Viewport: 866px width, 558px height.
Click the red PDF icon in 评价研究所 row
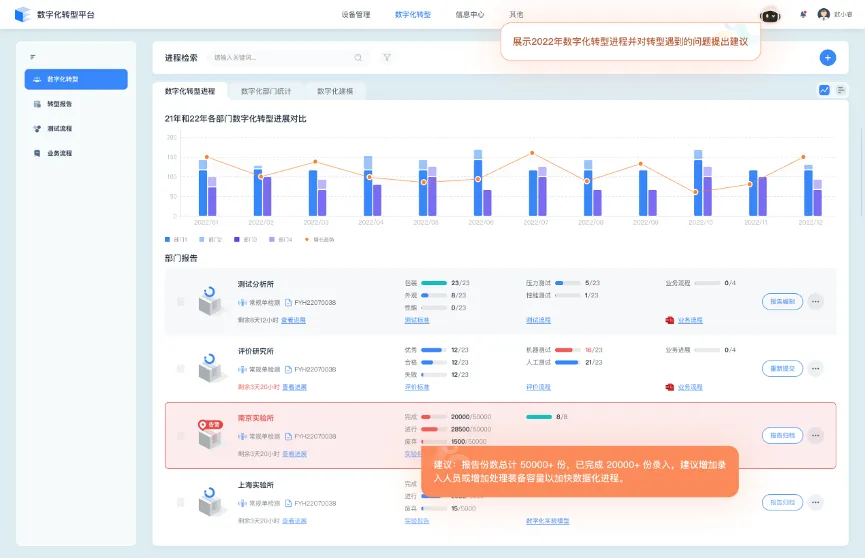click(x=669, y=387)
